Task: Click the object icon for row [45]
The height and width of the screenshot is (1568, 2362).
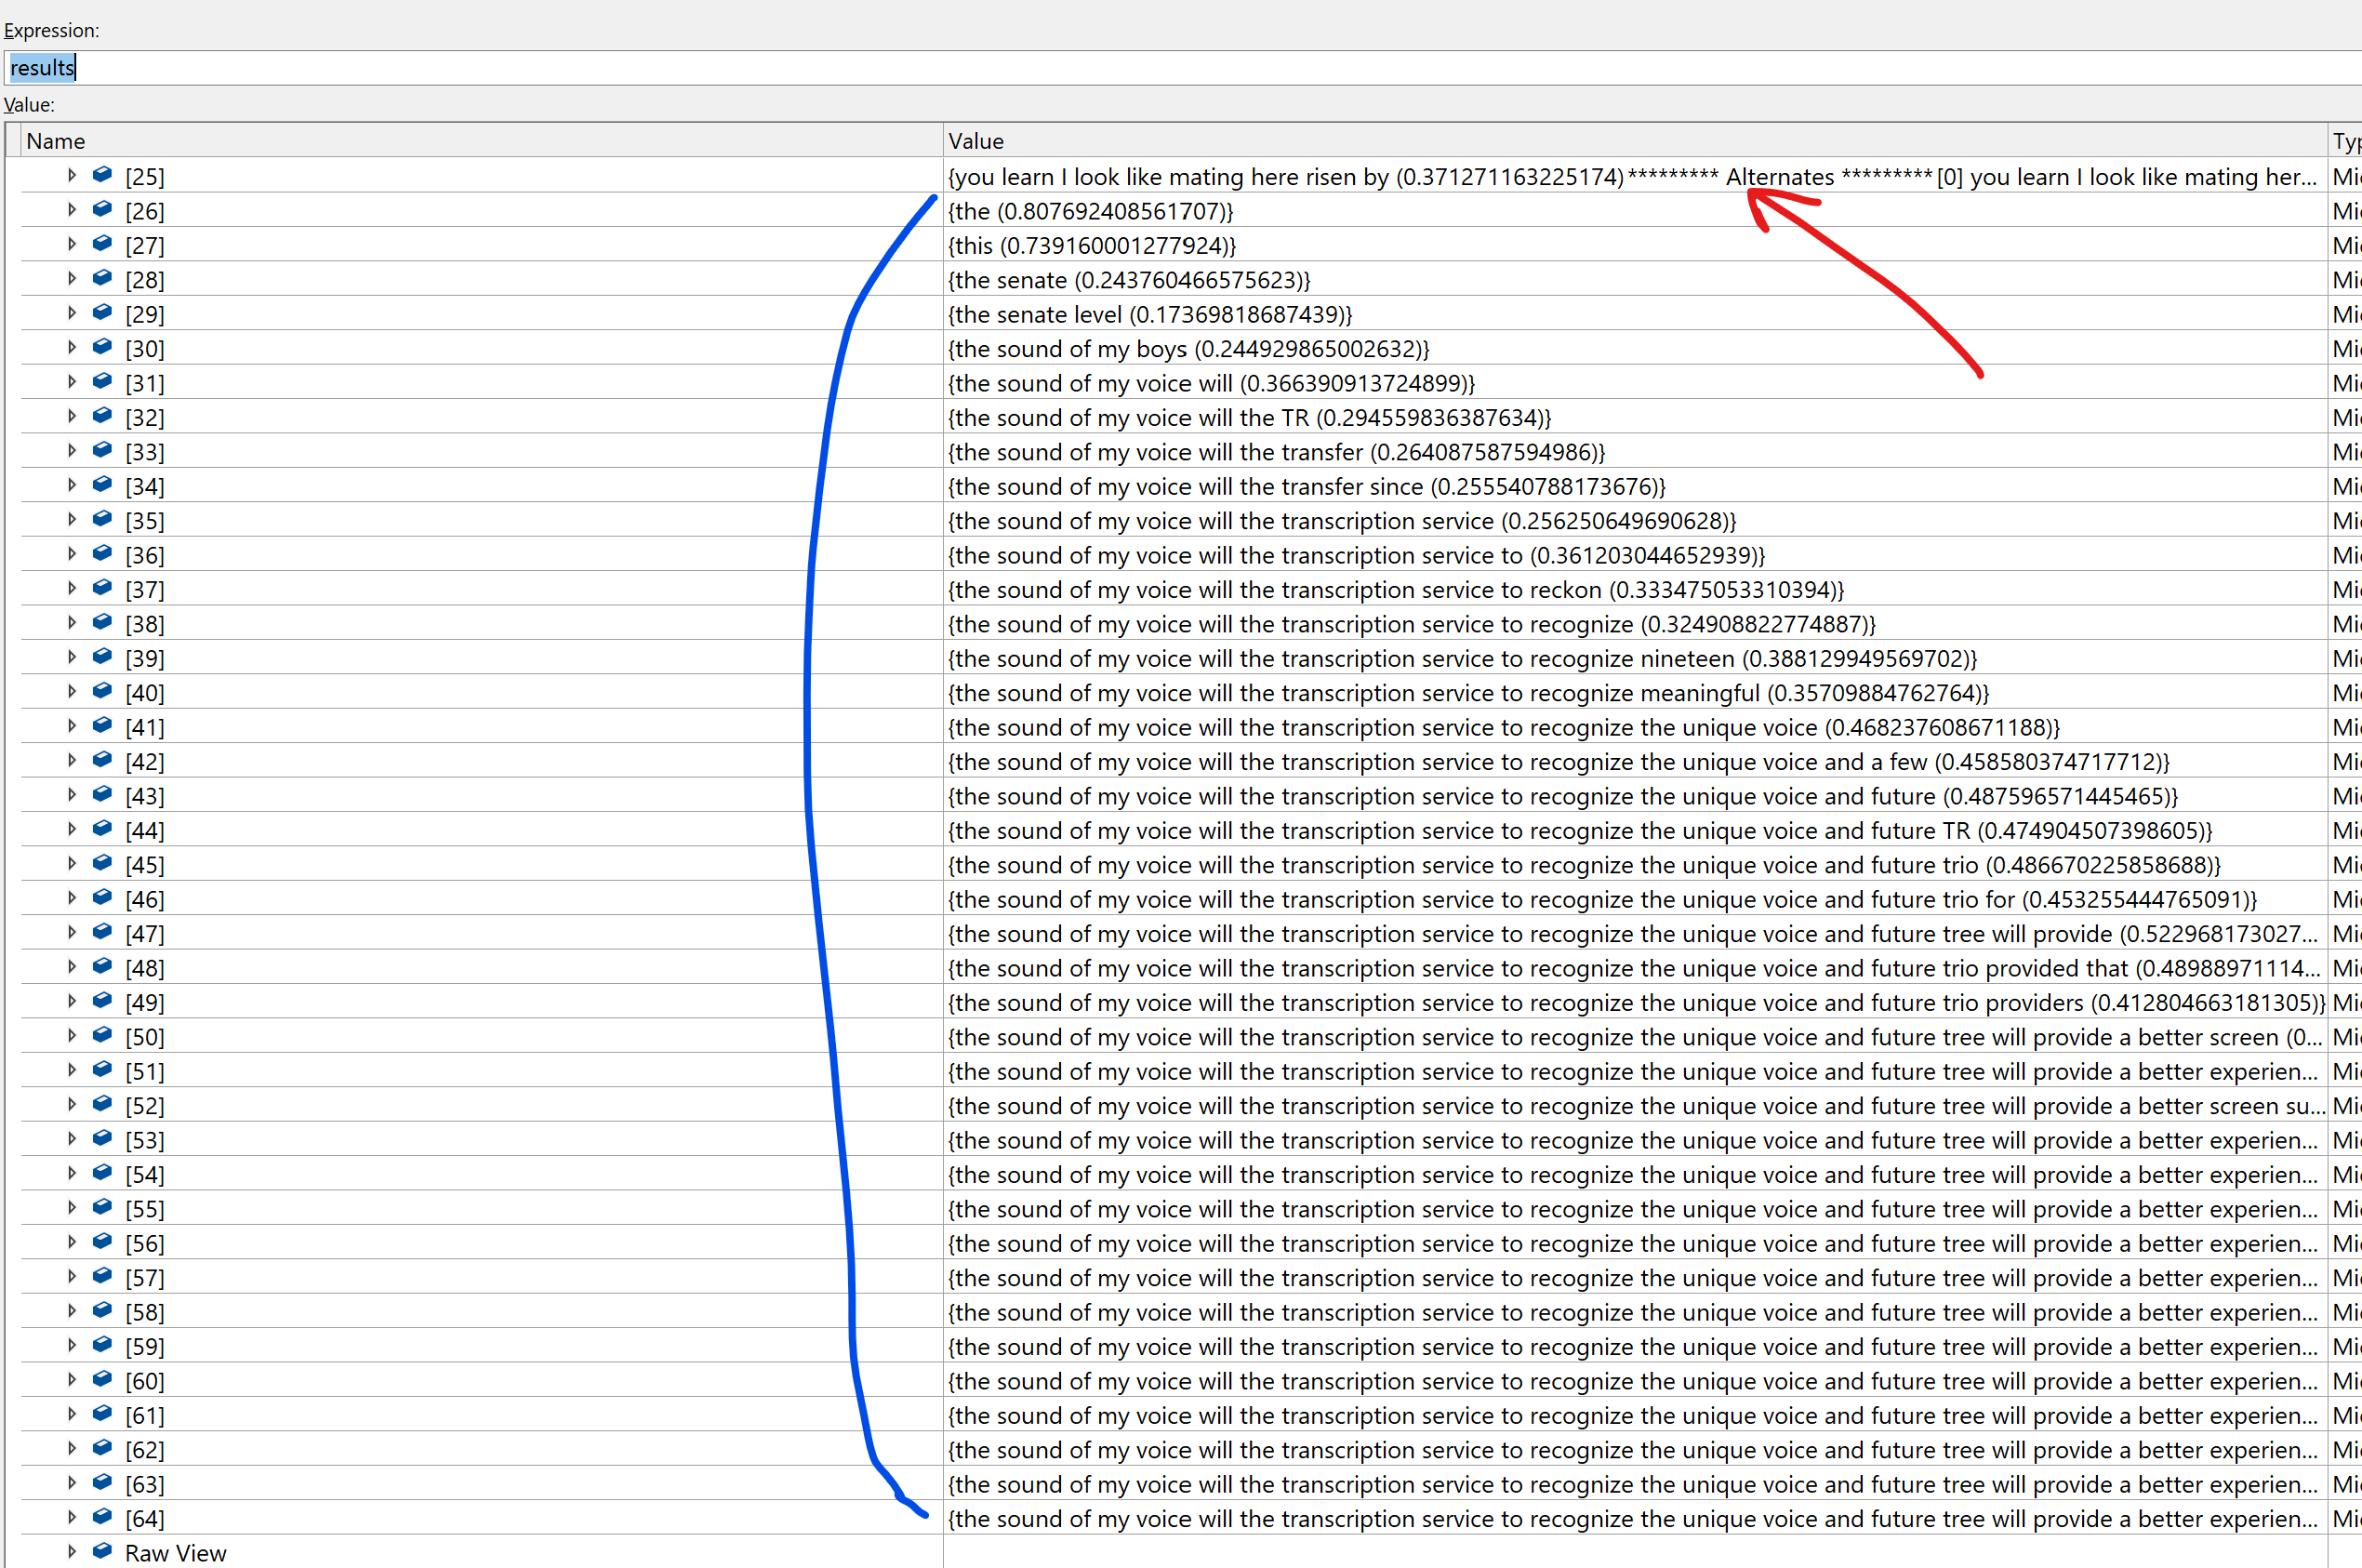Action: 102,863
